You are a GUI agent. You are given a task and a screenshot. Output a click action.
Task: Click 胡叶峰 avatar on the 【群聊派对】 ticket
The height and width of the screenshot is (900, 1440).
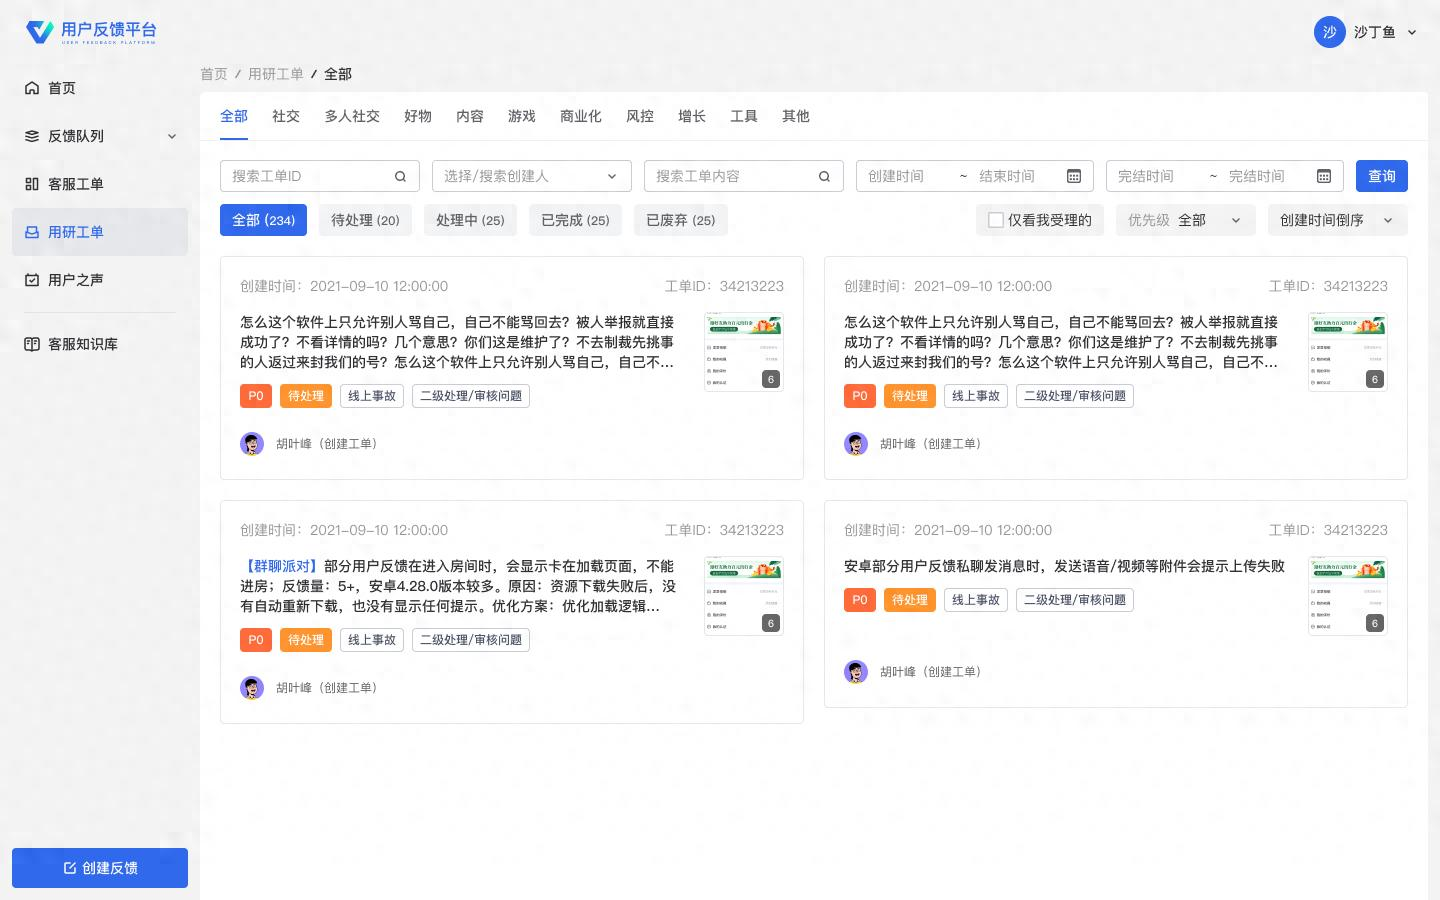(252, 688)
